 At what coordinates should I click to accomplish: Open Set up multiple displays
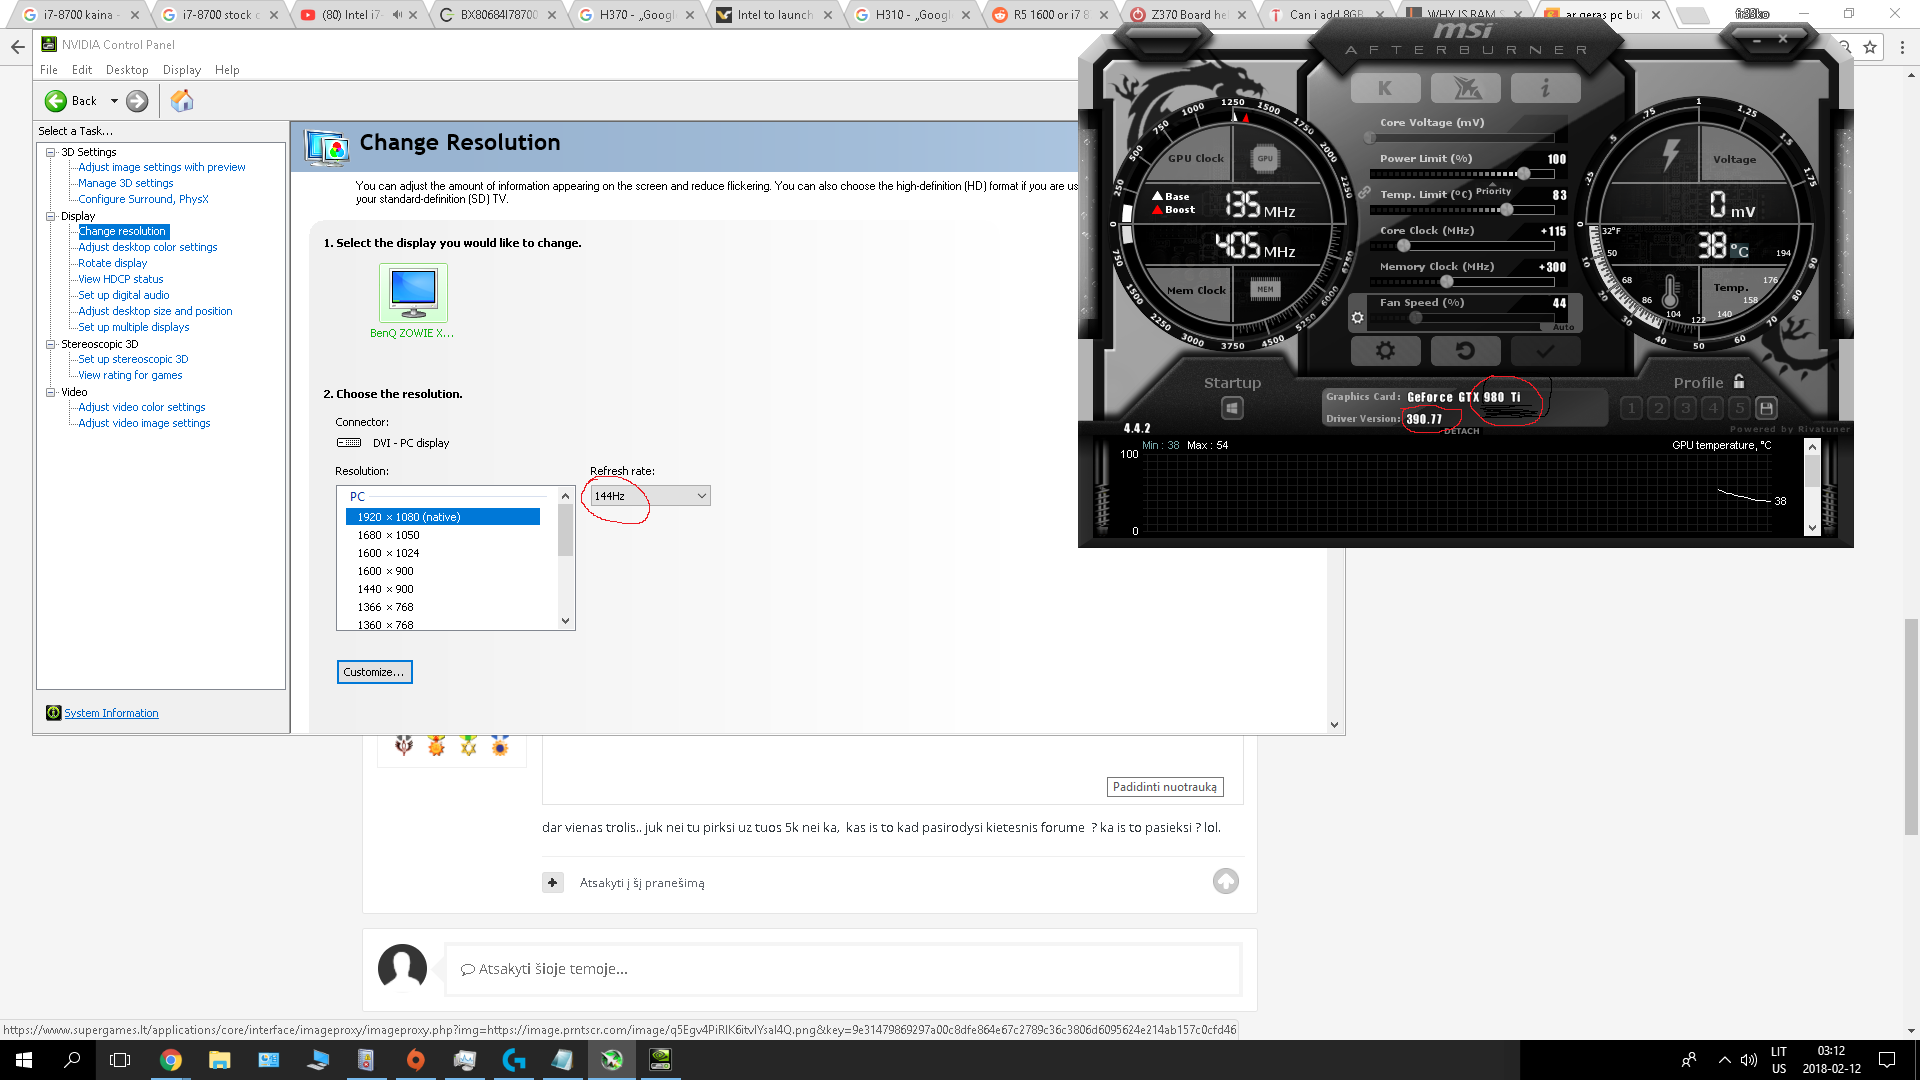point(134,327)
